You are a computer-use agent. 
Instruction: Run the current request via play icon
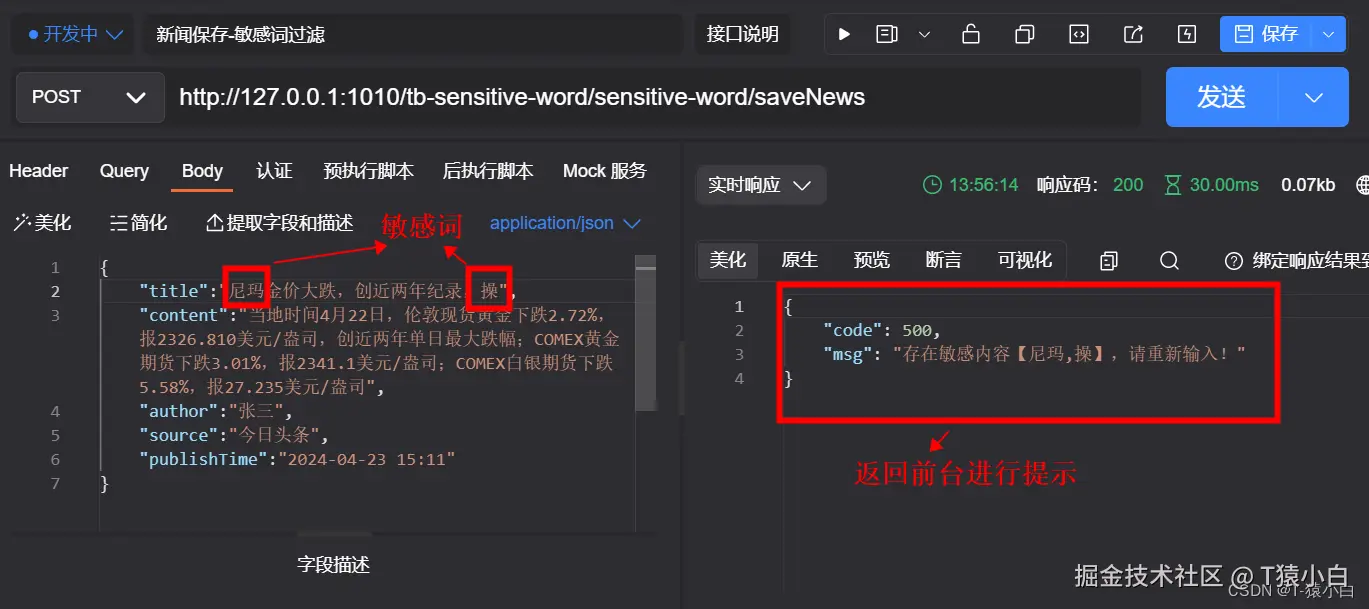tap(844, 33)
